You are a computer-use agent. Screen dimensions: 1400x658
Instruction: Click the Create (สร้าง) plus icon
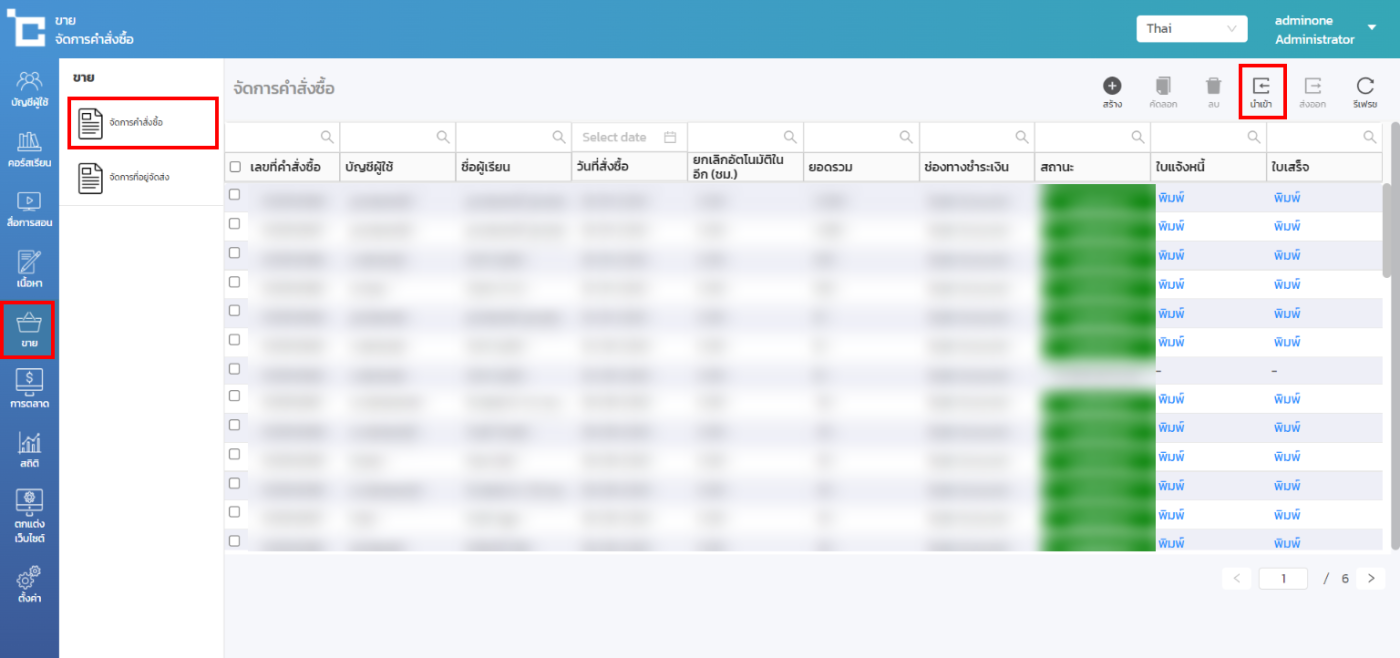[1112, 87]
